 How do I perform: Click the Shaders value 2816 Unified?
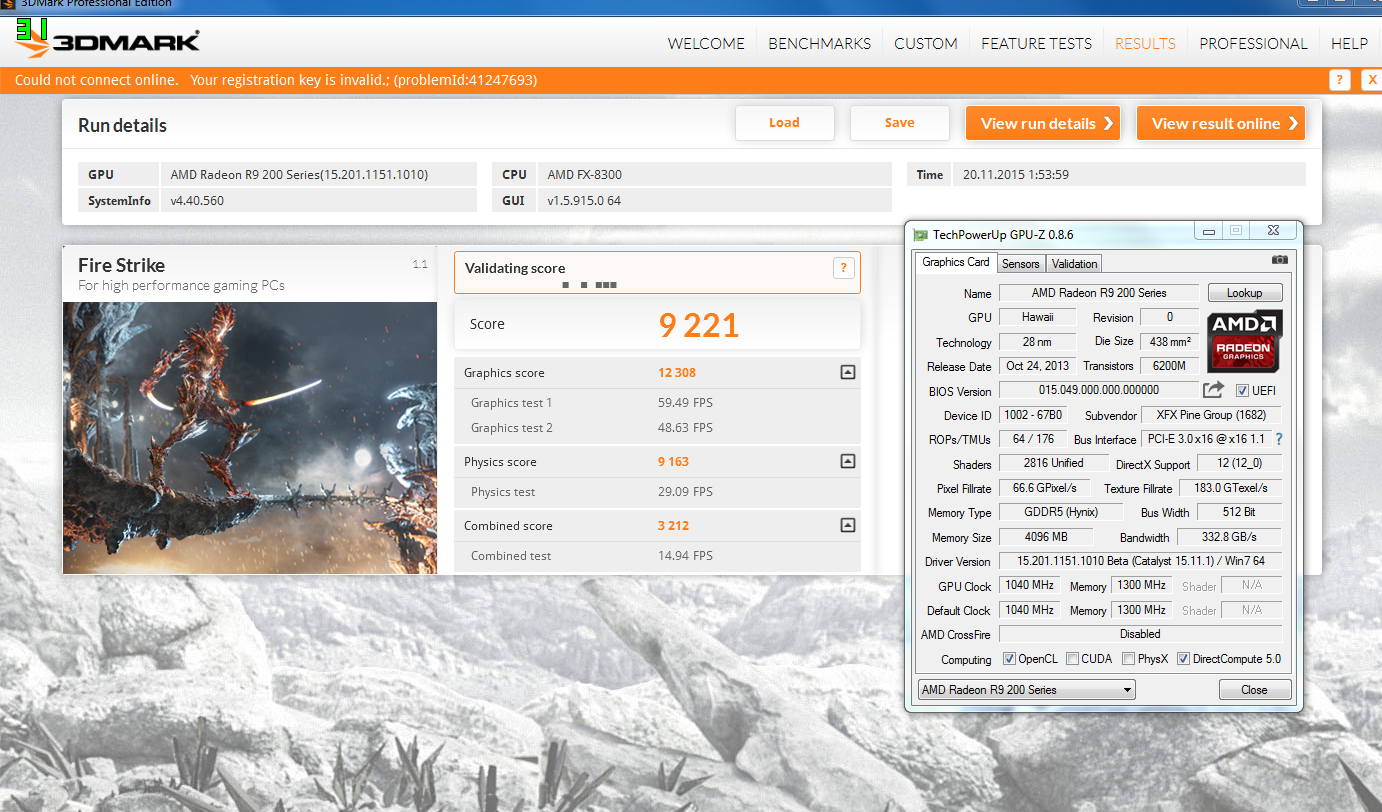(x=1054, y=464)
